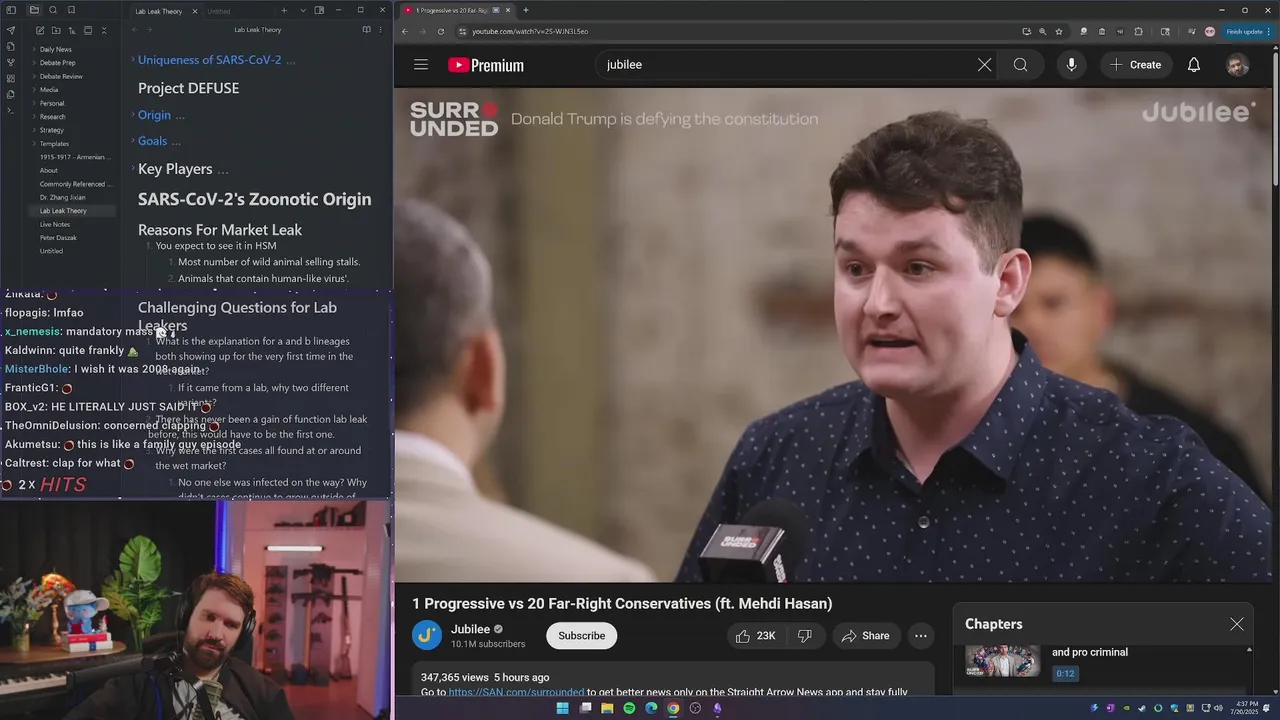Click the Origin heading link

(154, 115)
